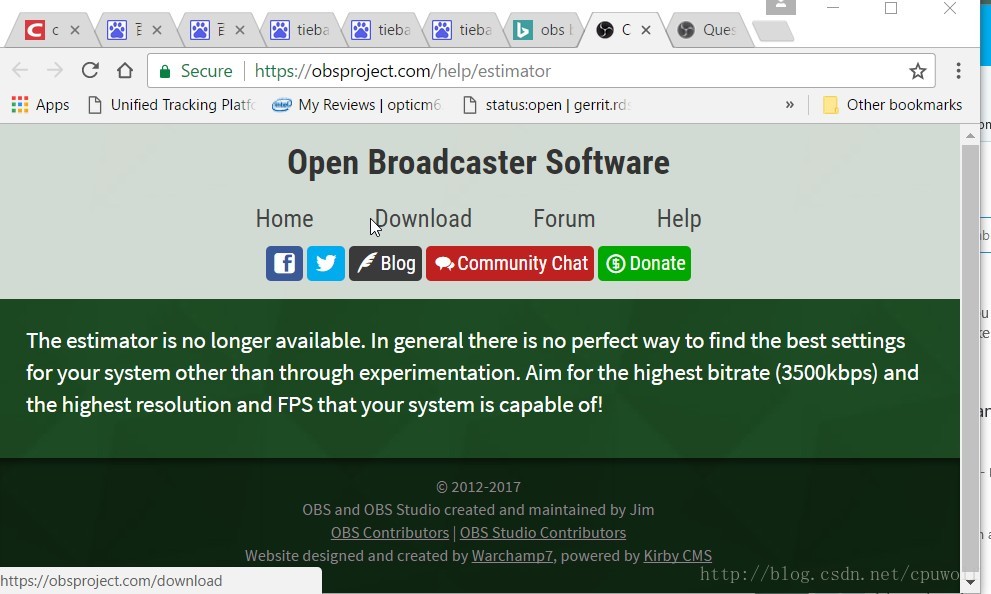991x594 pixels.
Task: Open the Facebook page icon
Action: tap(284, 263)
